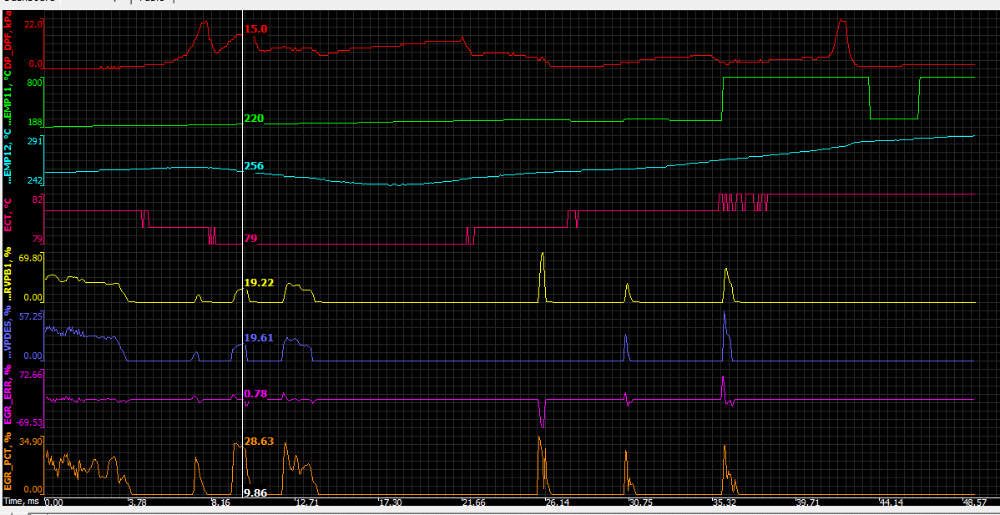Screen dimensions: 1000x515
Task: Click the cyan 256 cursor value
Action: pos(254,166)
